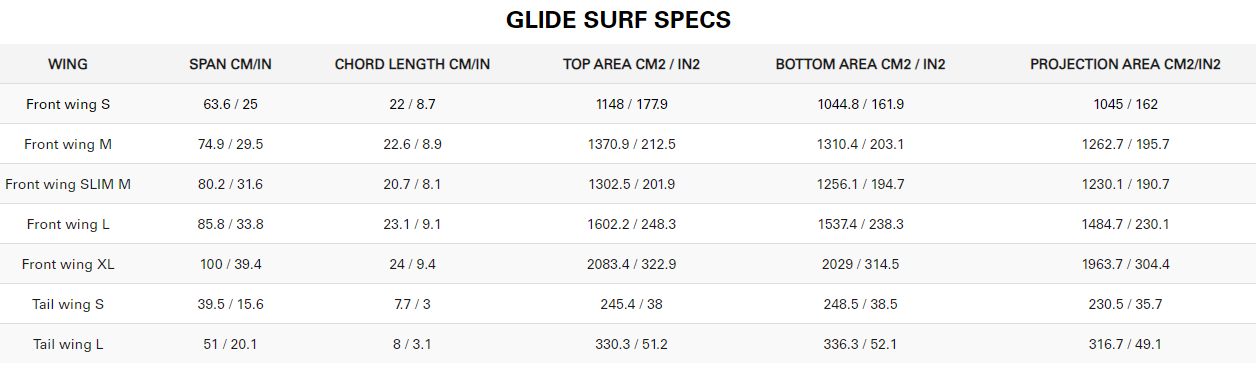Click the projection value 316.7 / 49.1

(x=1125, y=344)
